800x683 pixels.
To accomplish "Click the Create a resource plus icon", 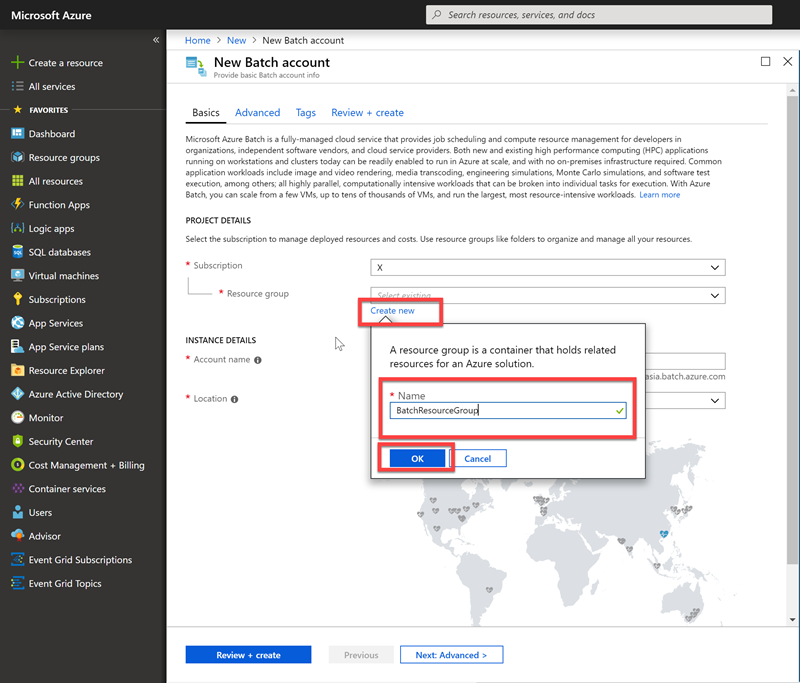I will (x=17, y=62).
